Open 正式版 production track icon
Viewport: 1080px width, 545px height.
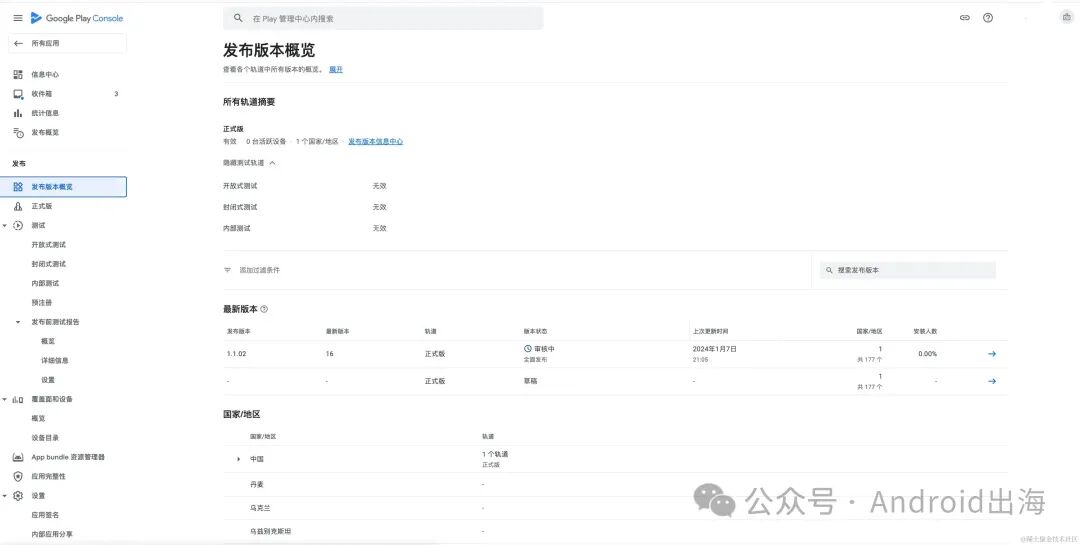18,206
